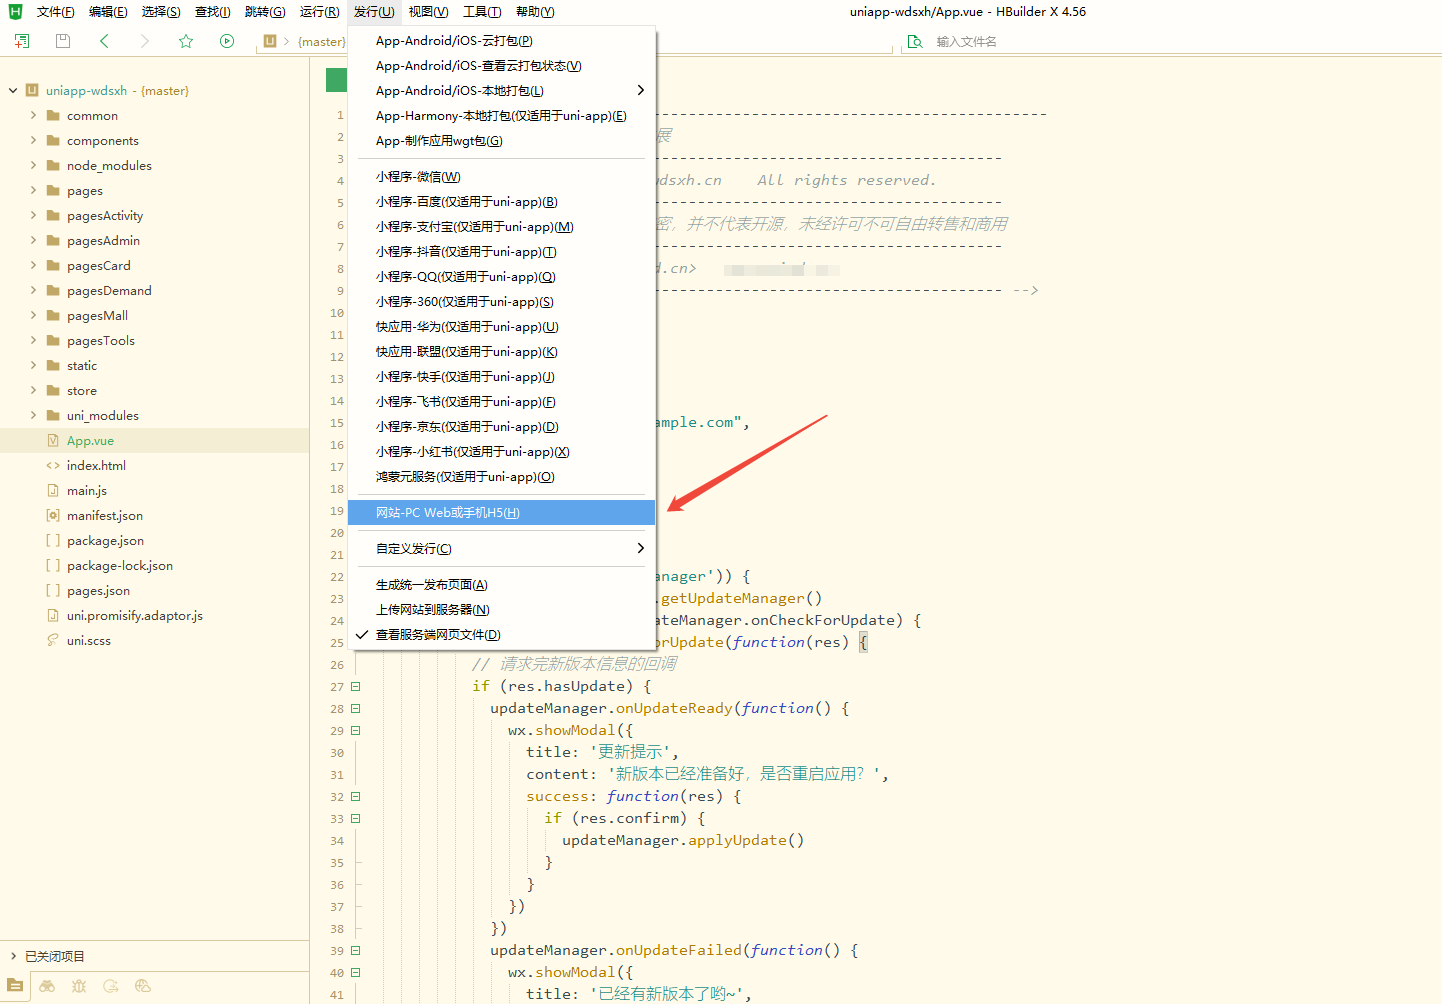Click the {master} breadcrumb label
1442x1004 pixels.
(x=321, y=41)
